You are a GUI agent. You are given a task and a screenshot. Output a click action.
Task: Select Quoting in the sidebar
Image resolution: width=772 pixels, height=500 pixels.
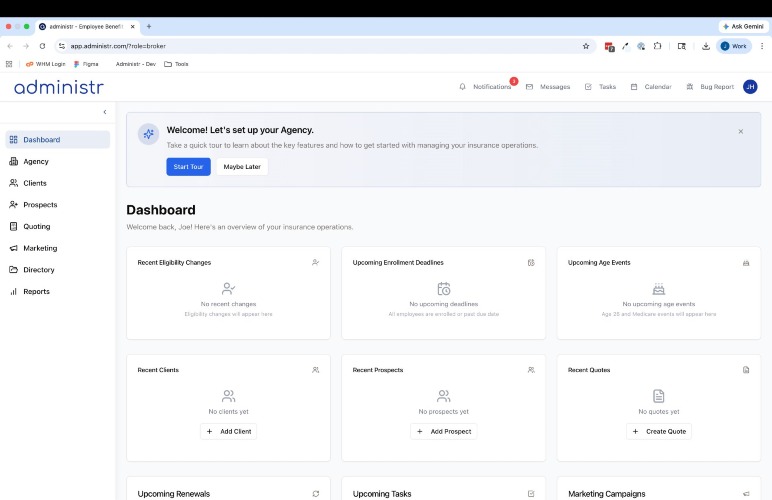pos(58,226)
